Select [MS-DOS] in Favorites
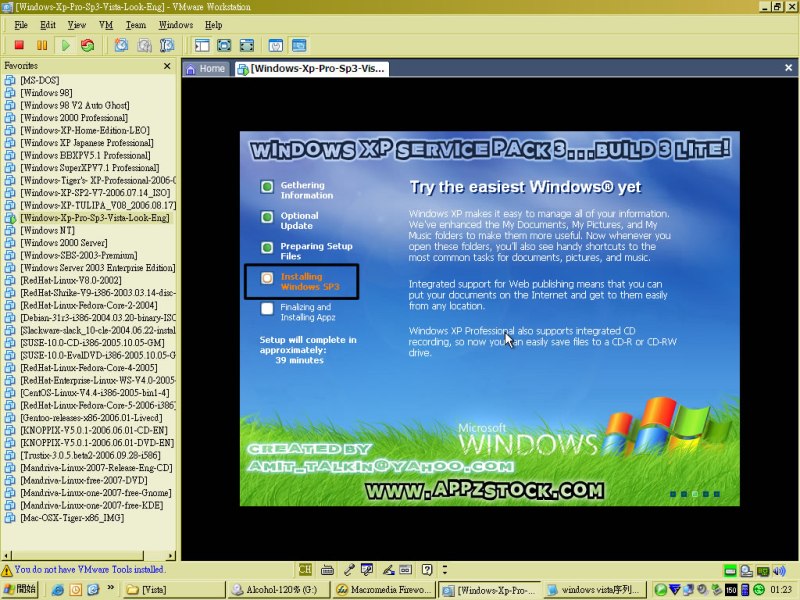The height and width of the screenshot is (600, 800). (40, 80)
